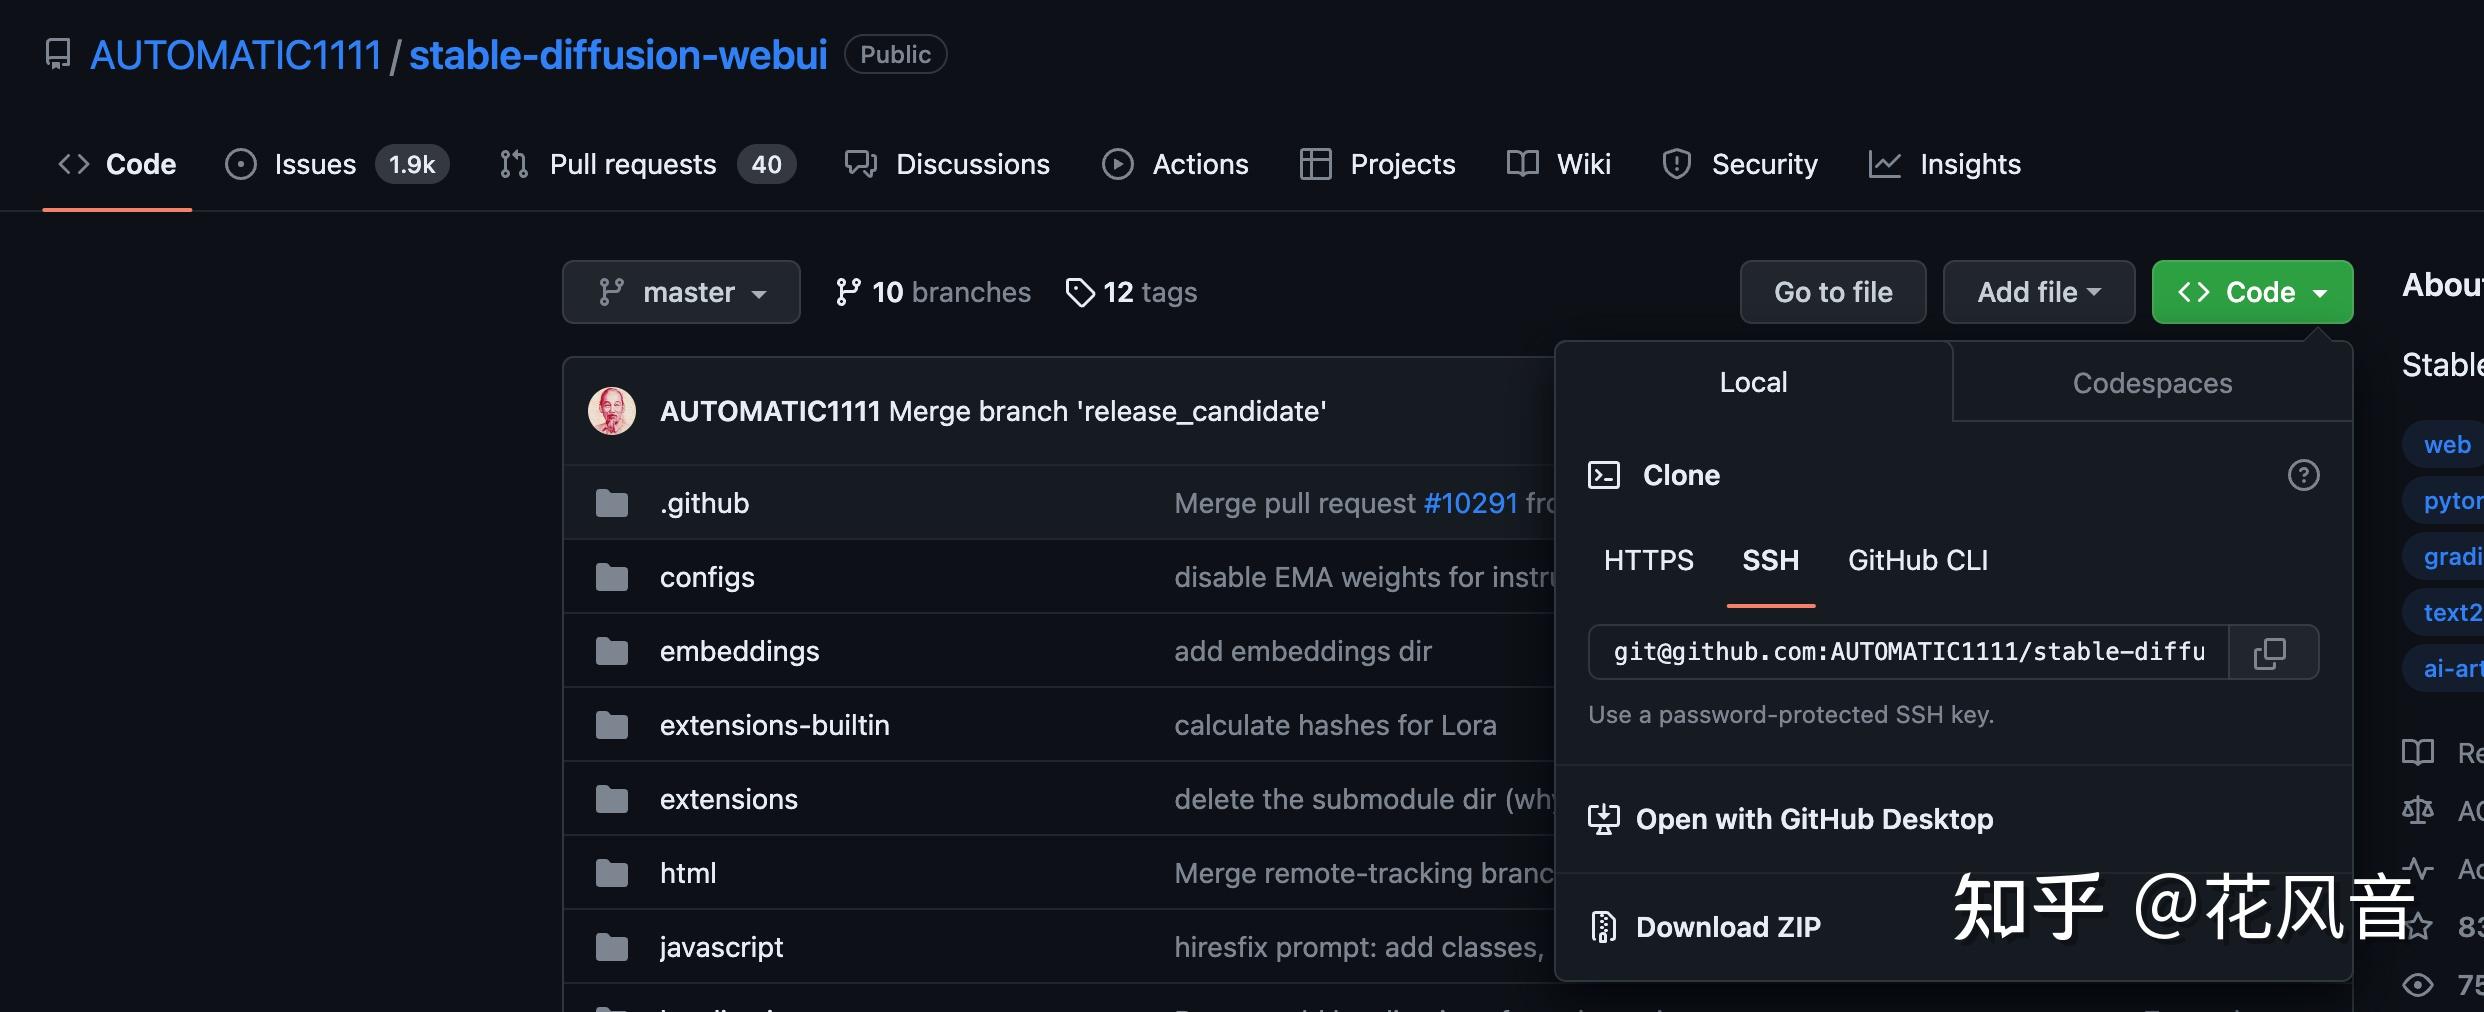Viewport: 2484px width, 1012px height.
Task: Click the AUTOMATIC1111 commit author avatar
Action: click(612, 411)
